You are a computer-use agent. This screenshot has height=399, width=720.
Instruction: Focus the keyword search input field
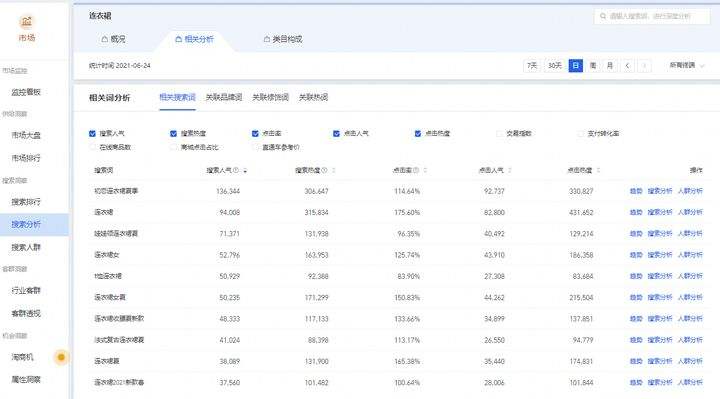tap(652, 16)
